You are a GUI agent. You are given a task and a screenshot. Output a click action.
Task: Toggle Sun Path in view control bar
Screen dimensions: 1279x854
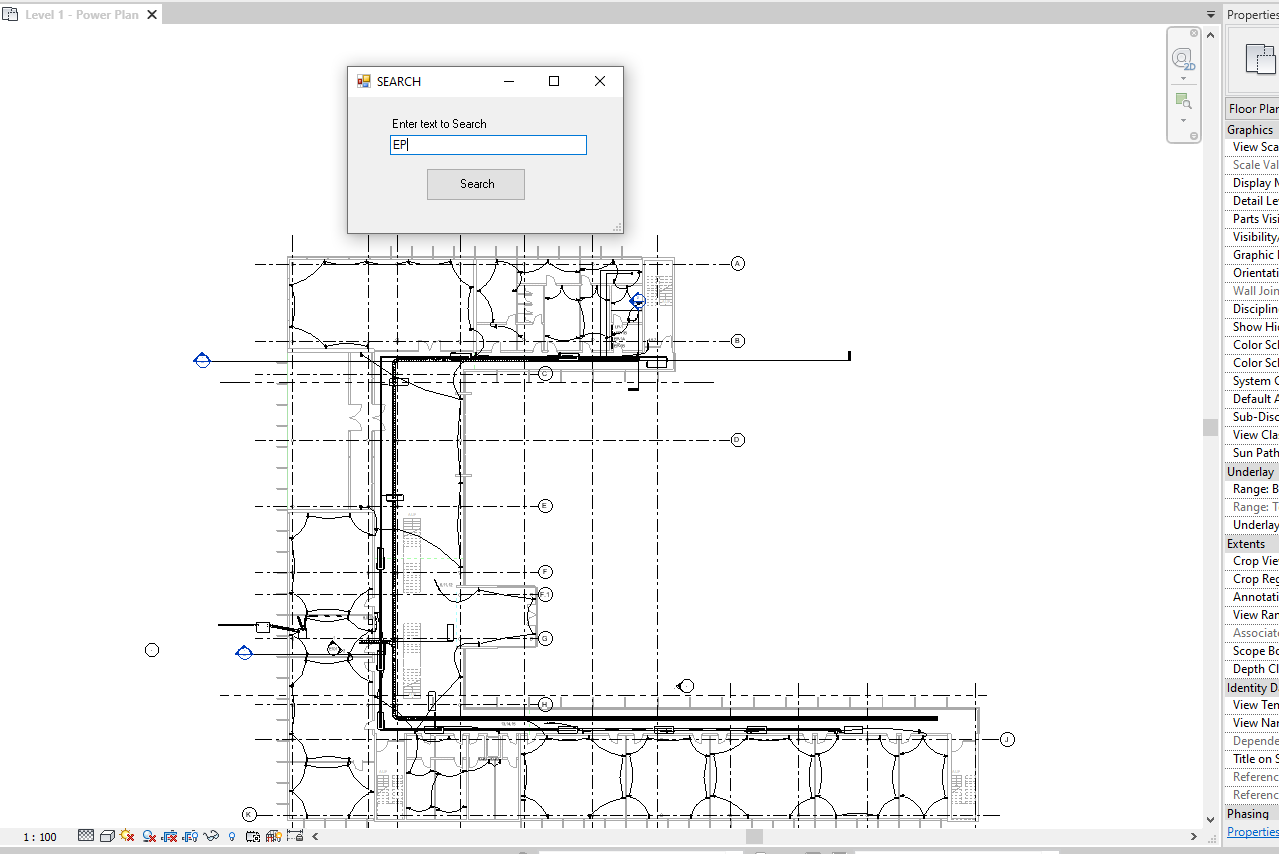(x=127, y=836)
